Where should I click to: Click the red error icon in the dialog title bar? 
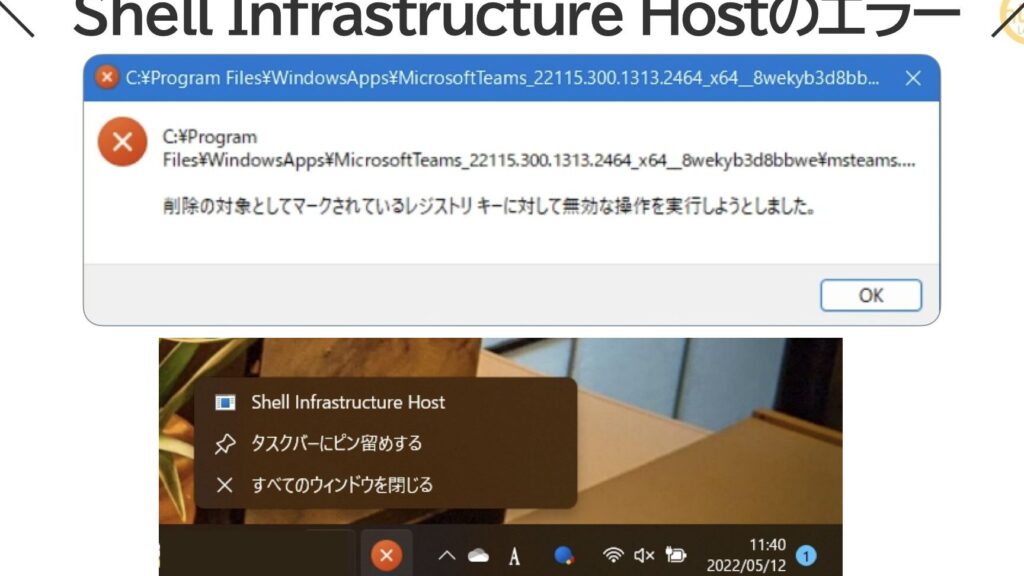click(106, 78)
